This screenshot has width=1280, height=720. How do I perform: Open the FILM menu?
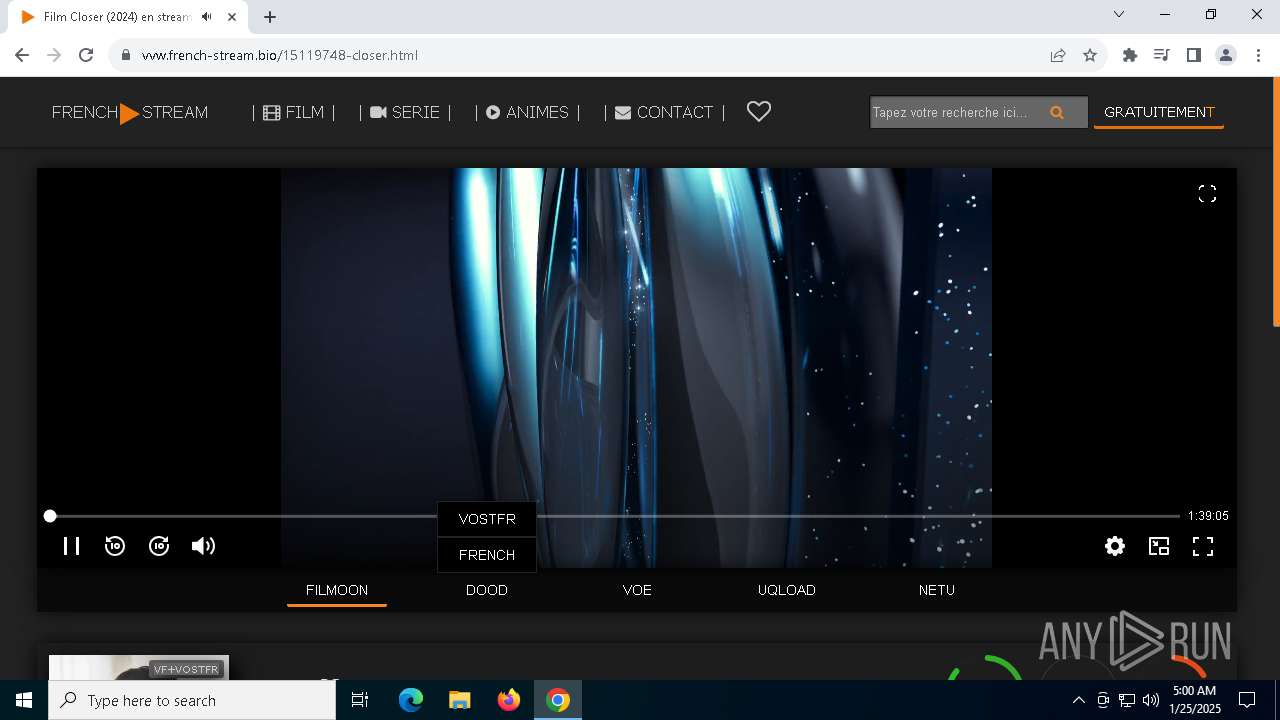294,112
